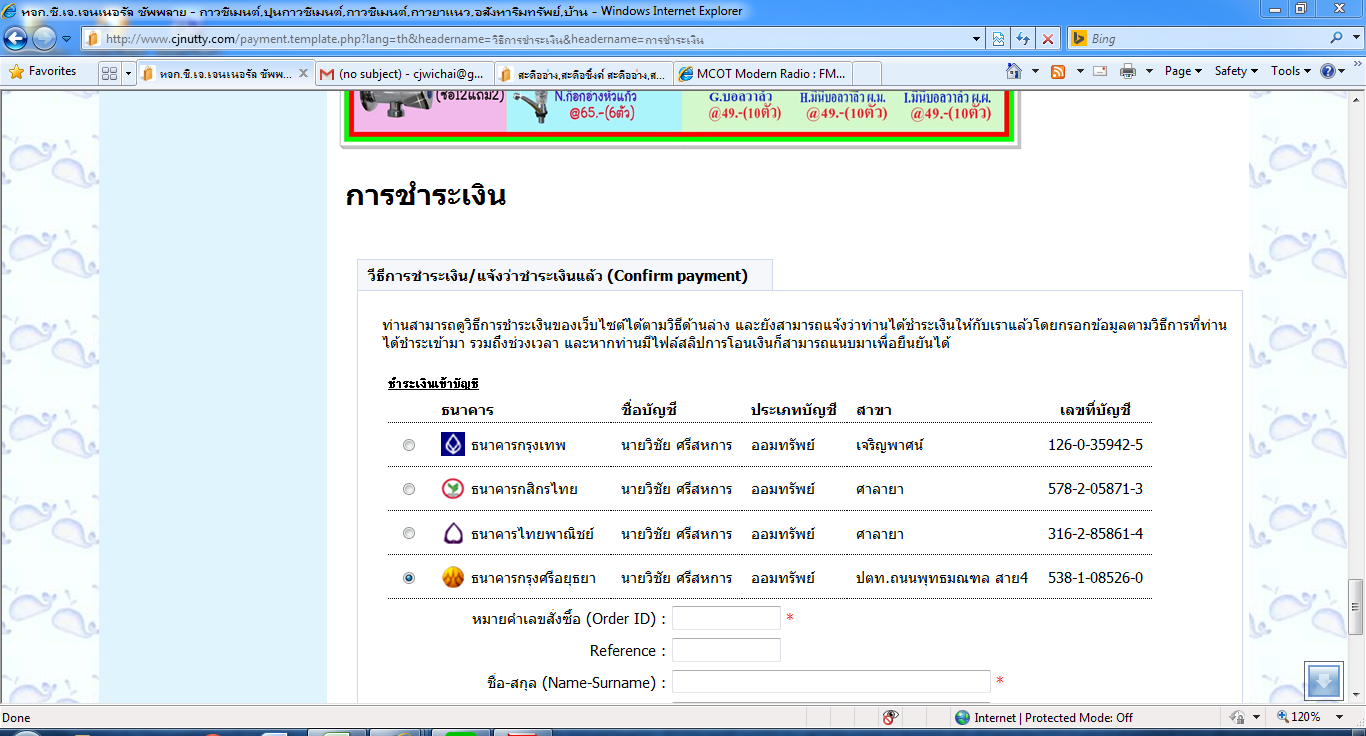Click the Krungsri Bank yellow logo icon
The image size is (1366, 736).
[x=453, y=577]
